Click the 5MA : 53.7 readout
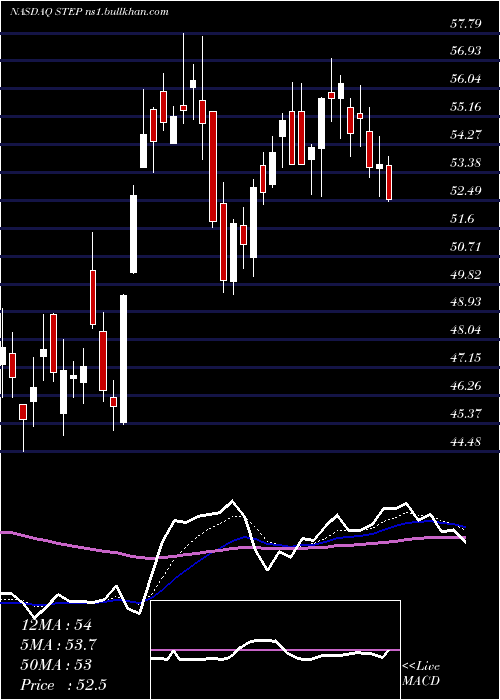This screenshot has height=700, width=500. (x=59, y=645)
